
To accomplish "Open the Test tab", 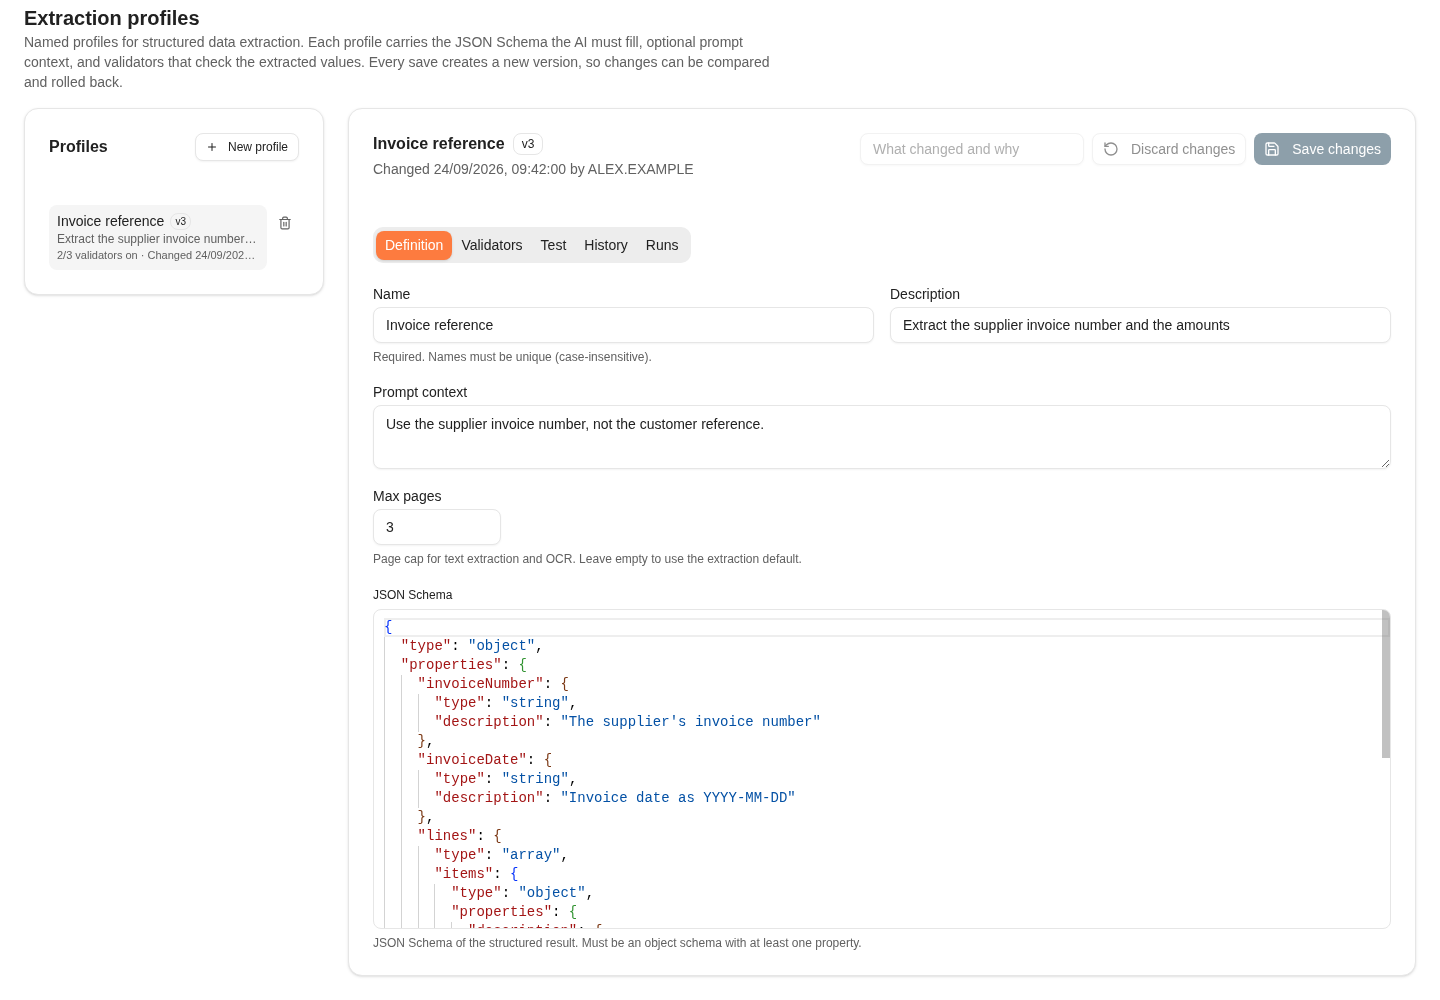I will pyautogui.click(x=553, y=245).
